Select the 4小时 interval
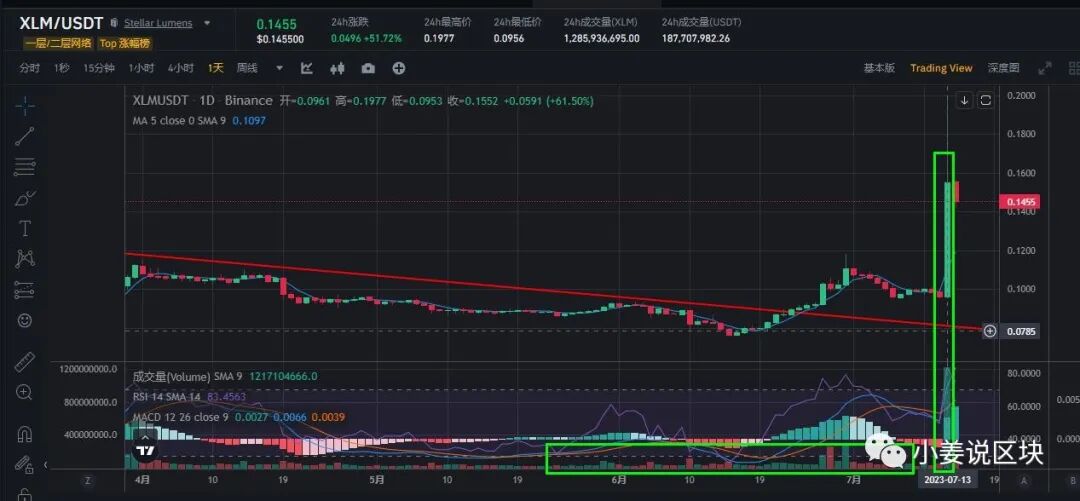Image resolution: width=1080 pixels, height=501 pixels. 180,68
